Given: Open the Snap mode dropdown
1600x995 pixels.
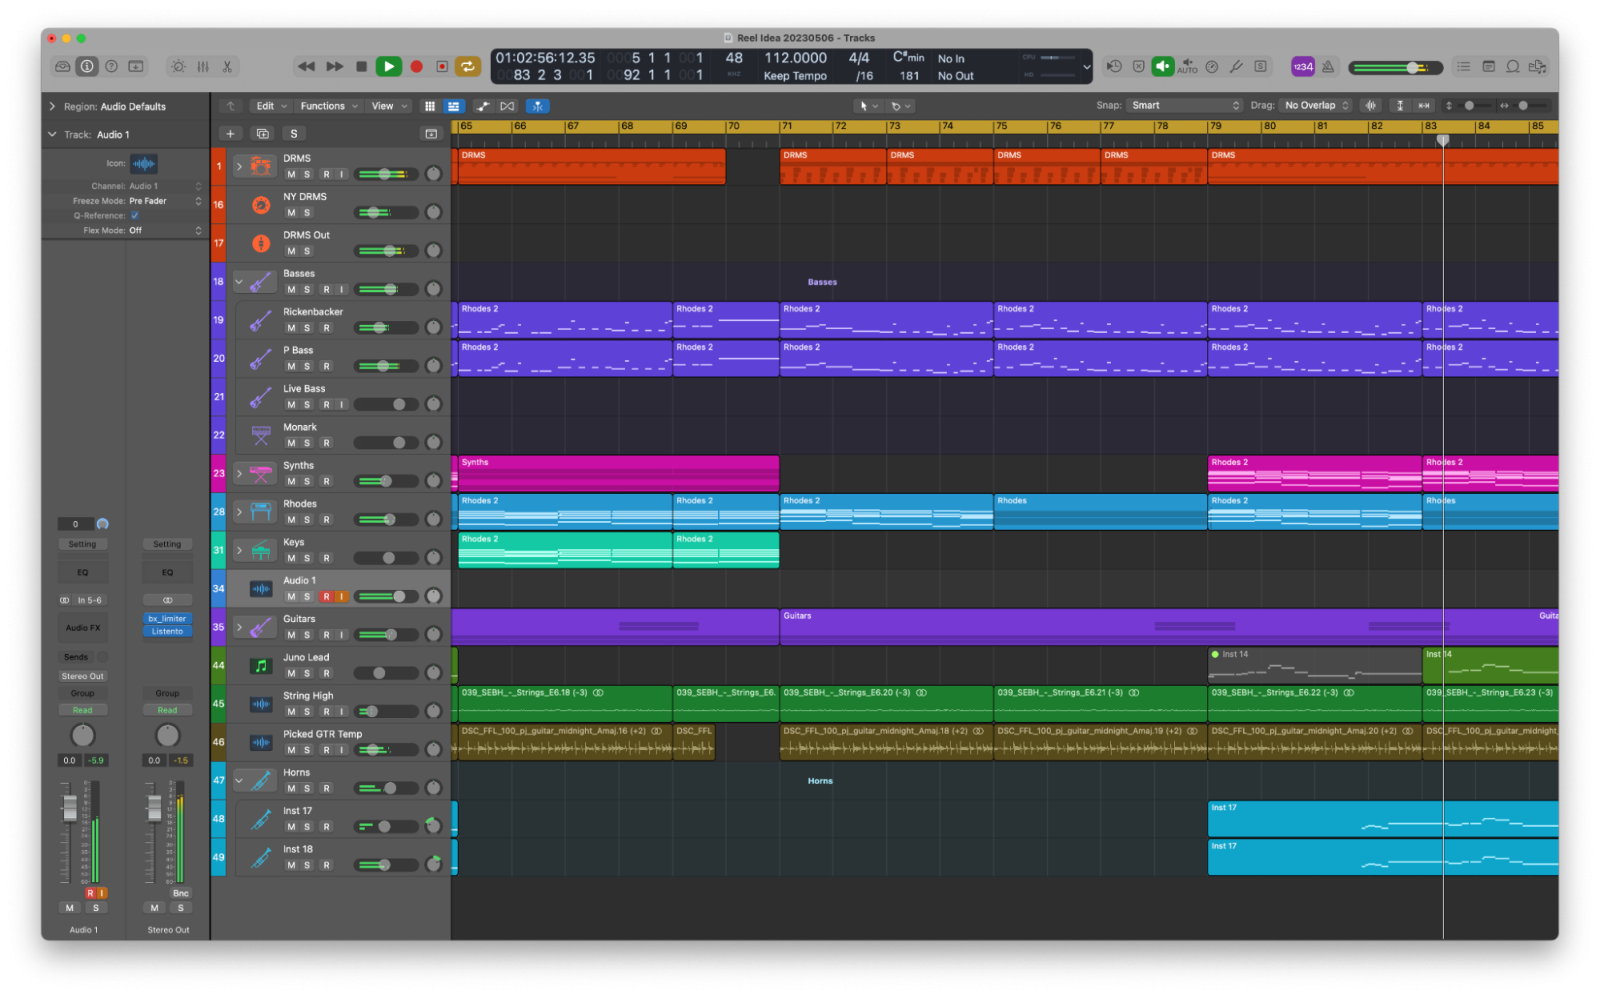Looking at the screenshot, I should pyautogui.click(x=1185, y=105).
